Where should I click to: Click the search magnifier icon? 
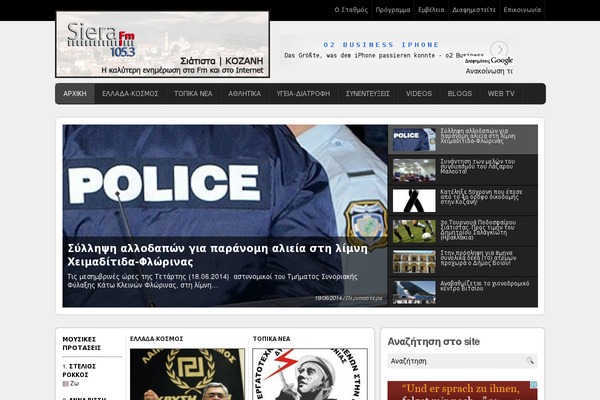pos(530,361)
